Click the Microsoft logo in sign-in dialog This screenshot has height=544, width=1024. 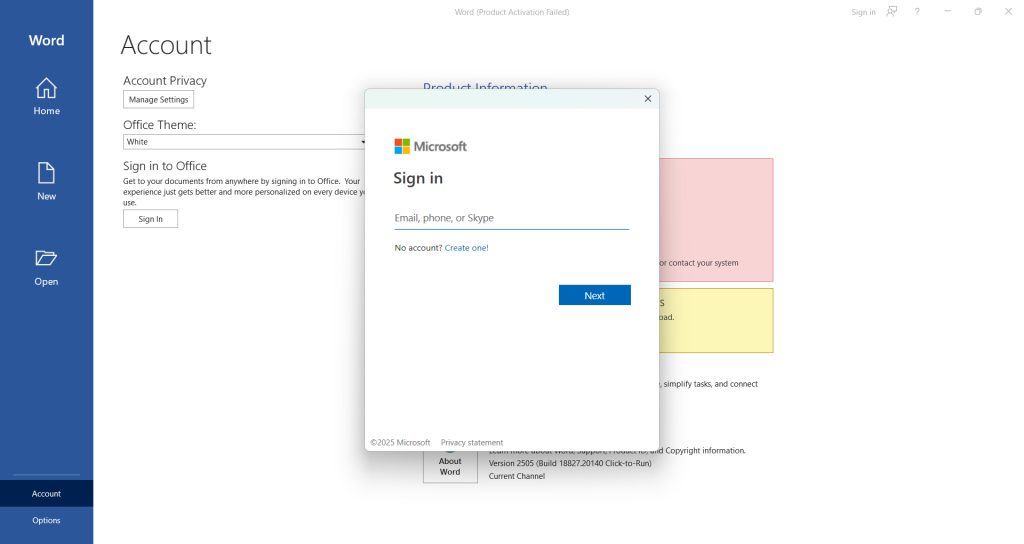[x=430, y=146]
